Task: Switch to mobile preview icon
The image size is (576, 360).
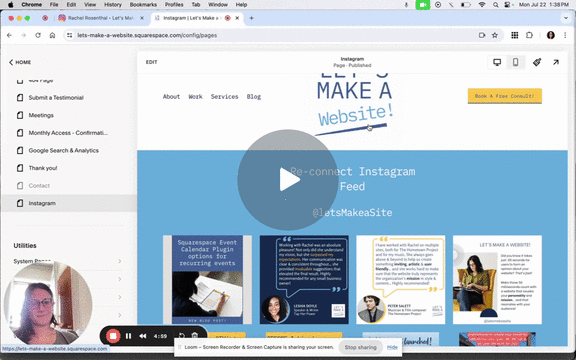Action: pos(515,62)
